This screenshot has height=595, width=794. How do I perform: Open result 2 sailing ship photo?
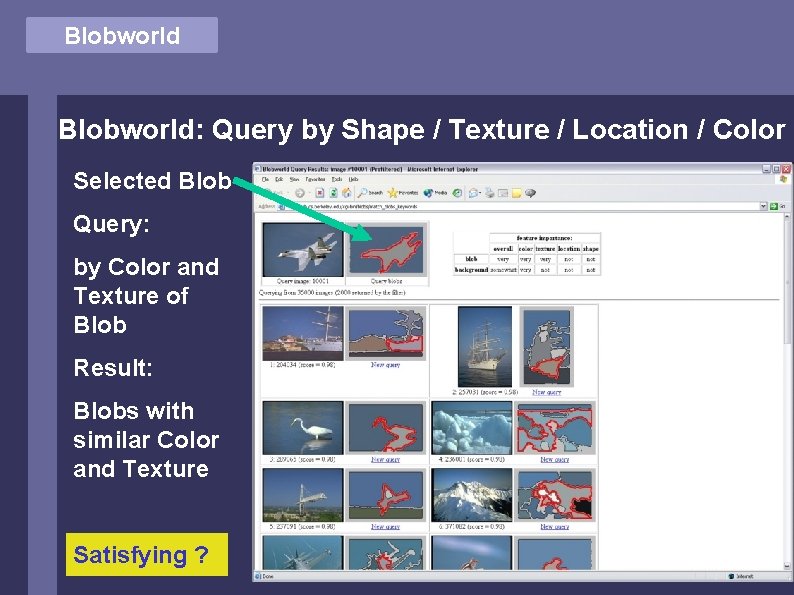click(x=485, y=346)
